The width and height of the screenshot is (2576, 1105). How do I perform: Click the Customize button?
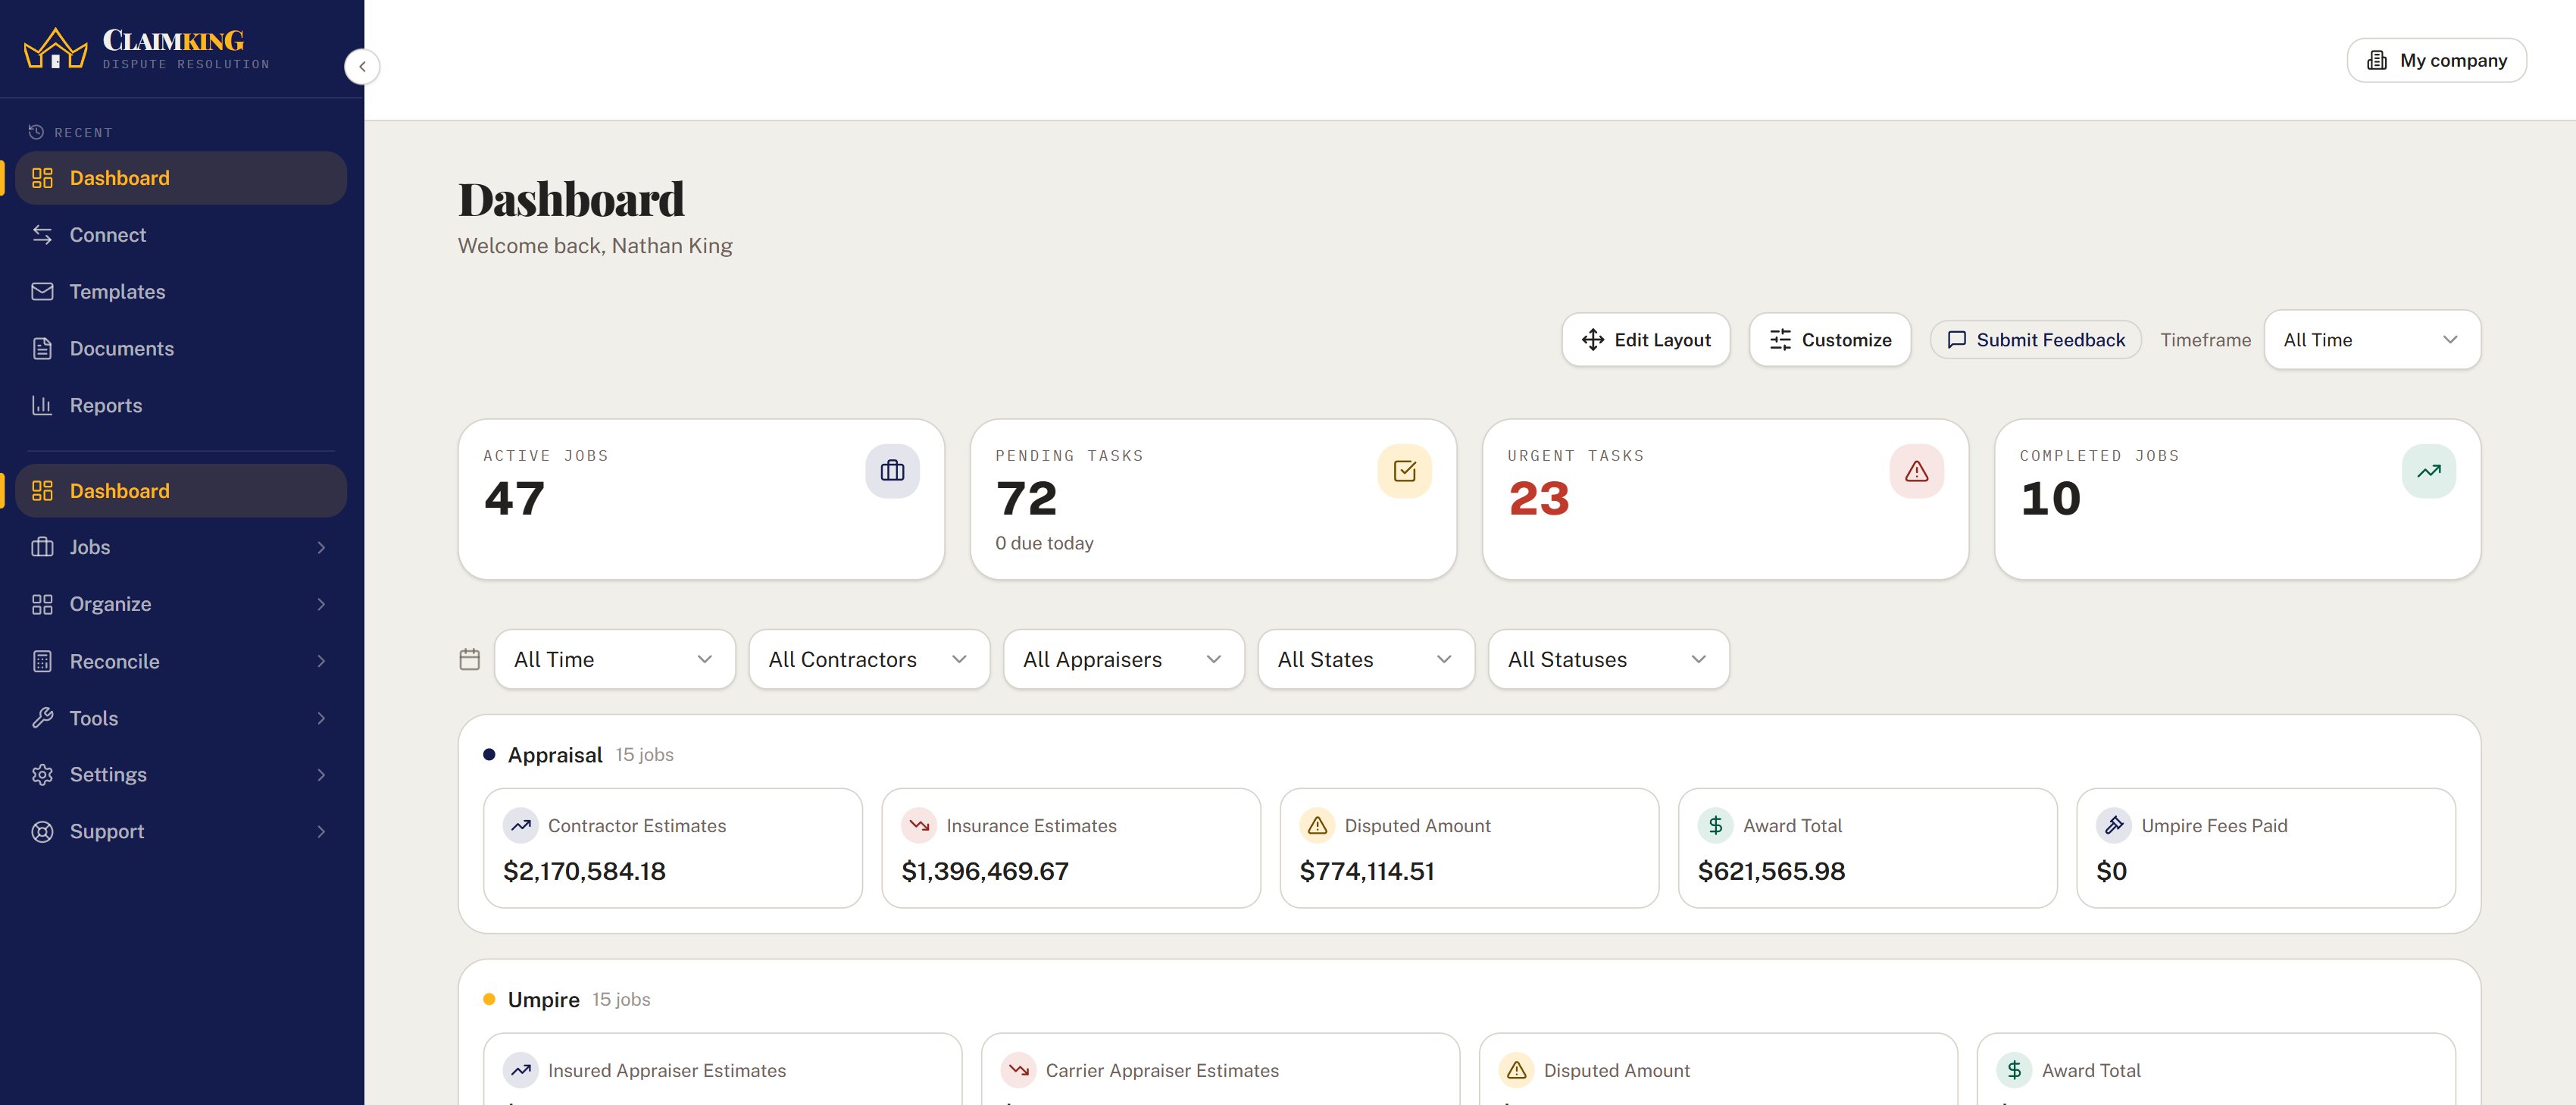coord(1829,340)
